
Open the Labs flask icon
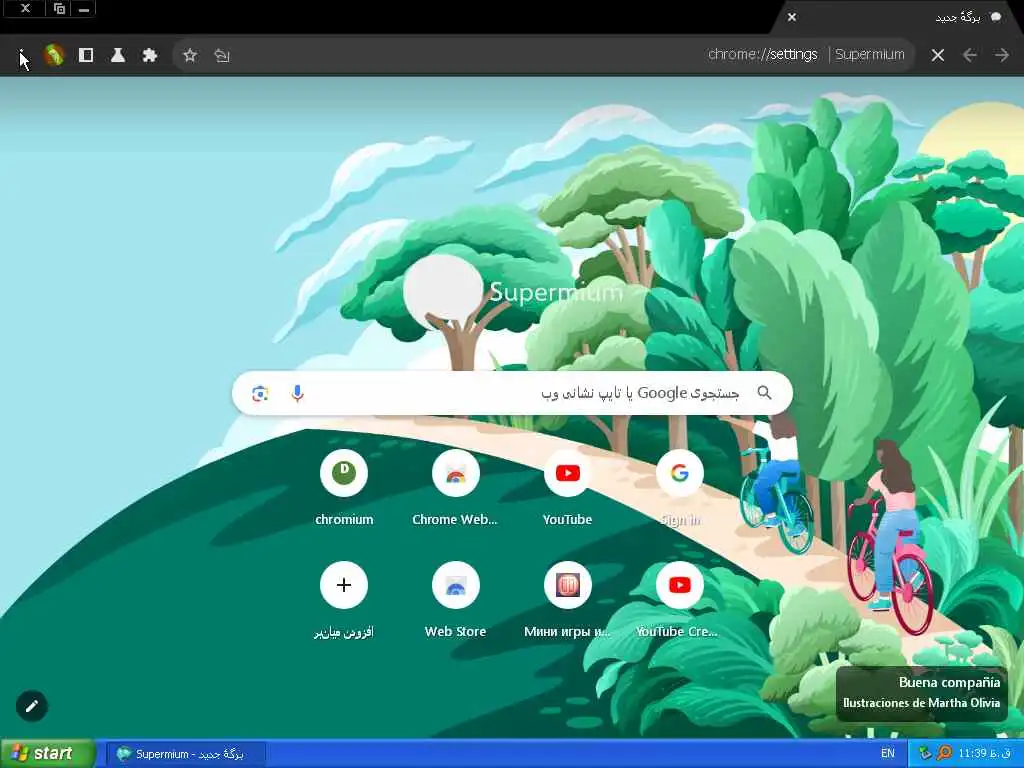point(118,56)
